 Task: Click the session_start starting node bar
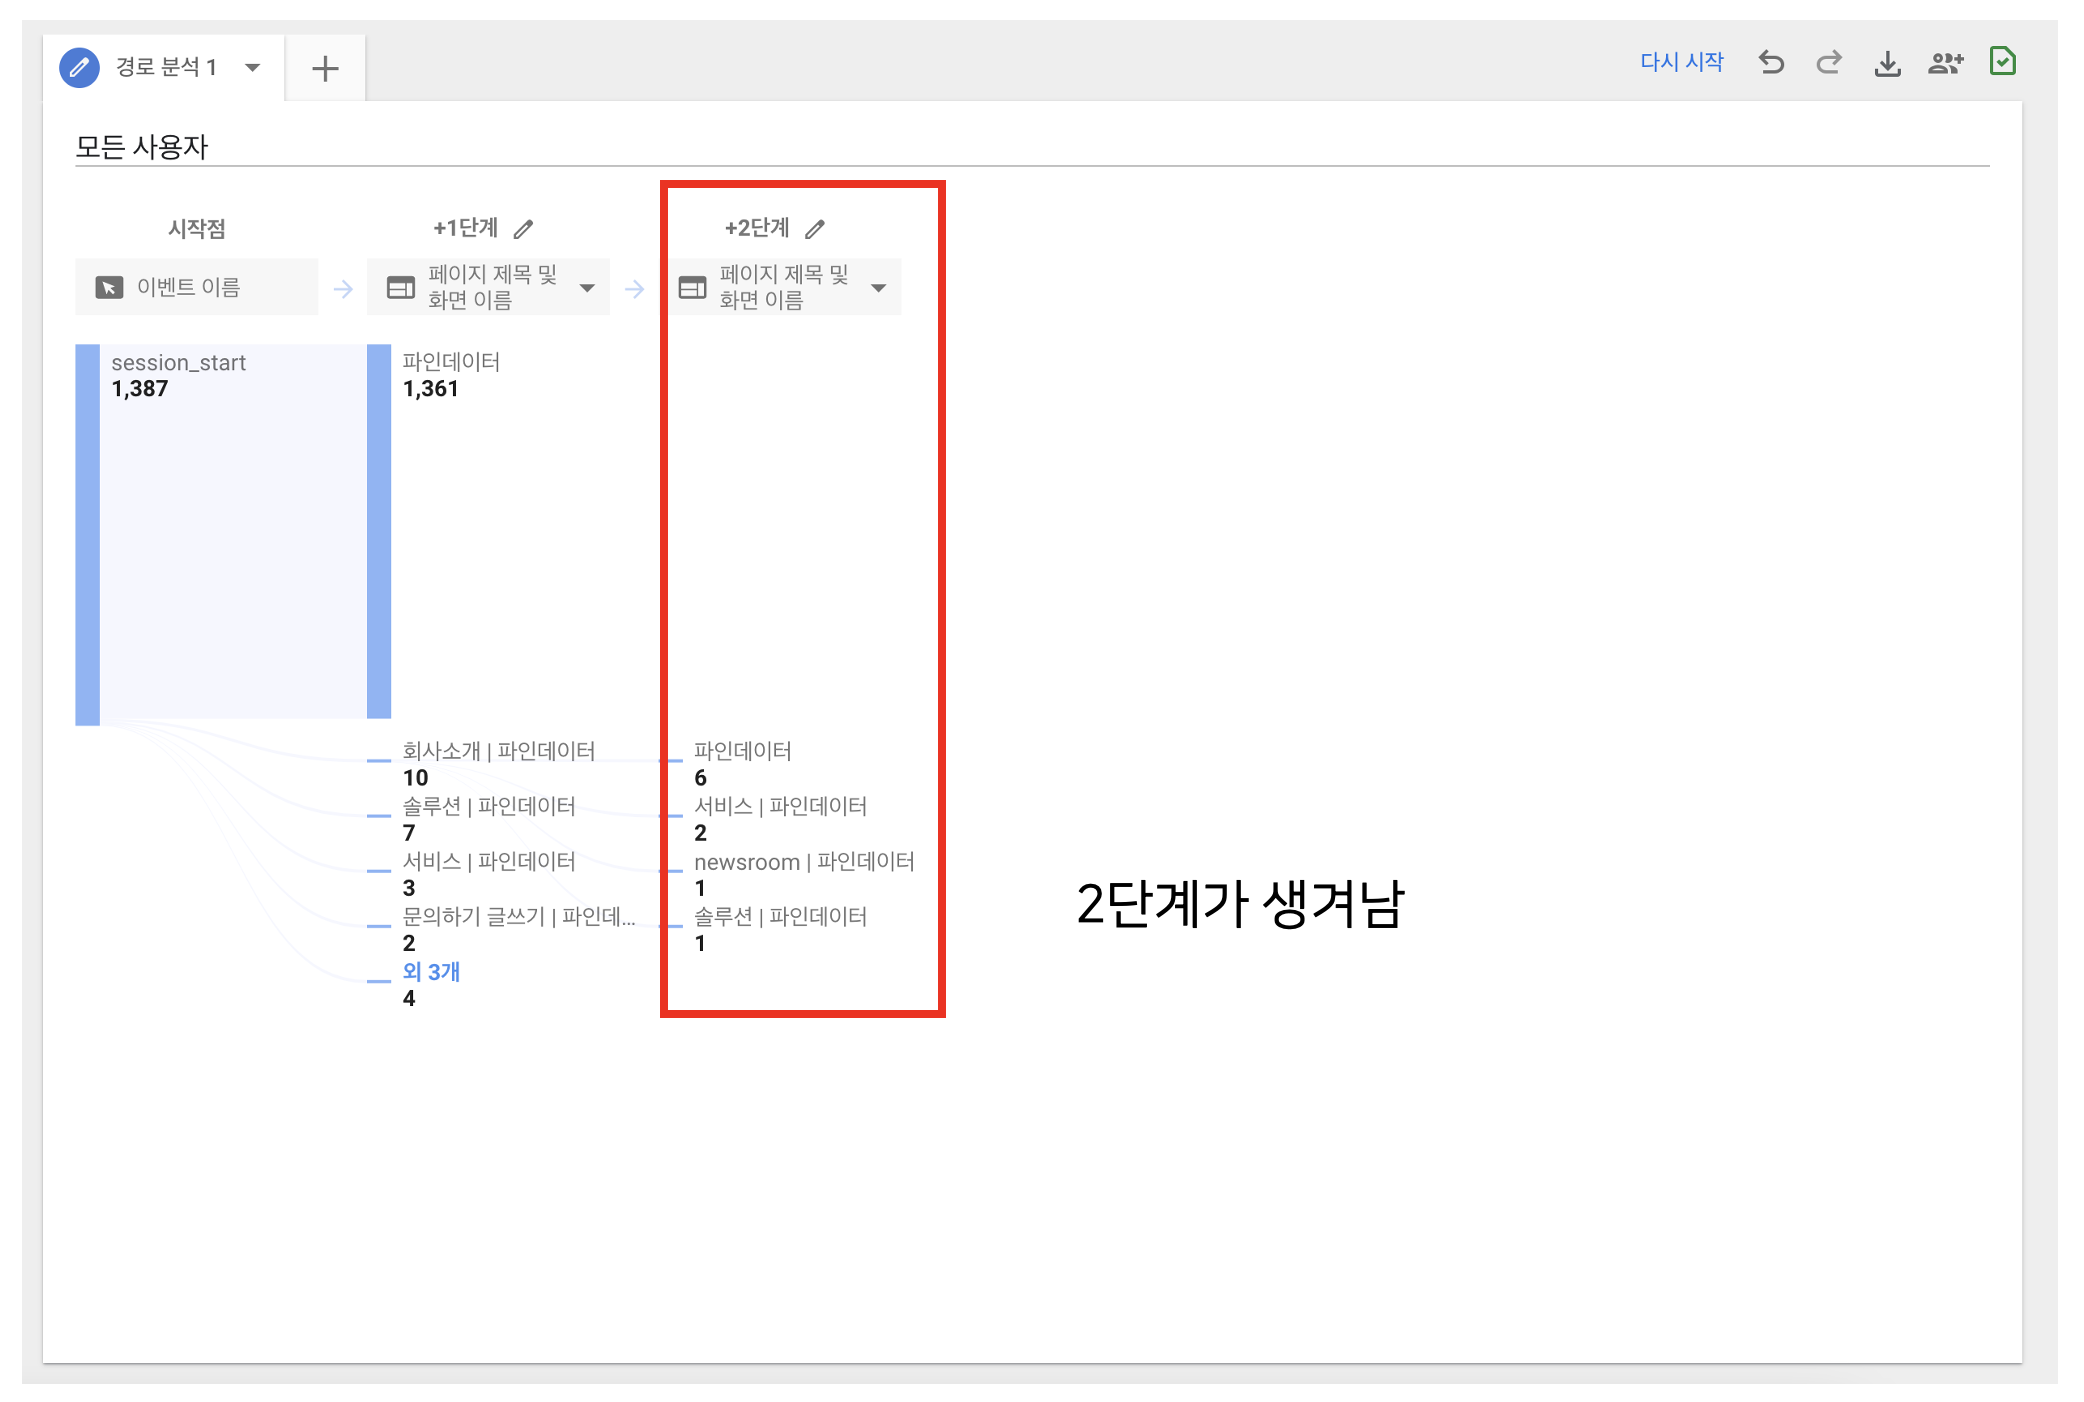(x=88, y=534)
